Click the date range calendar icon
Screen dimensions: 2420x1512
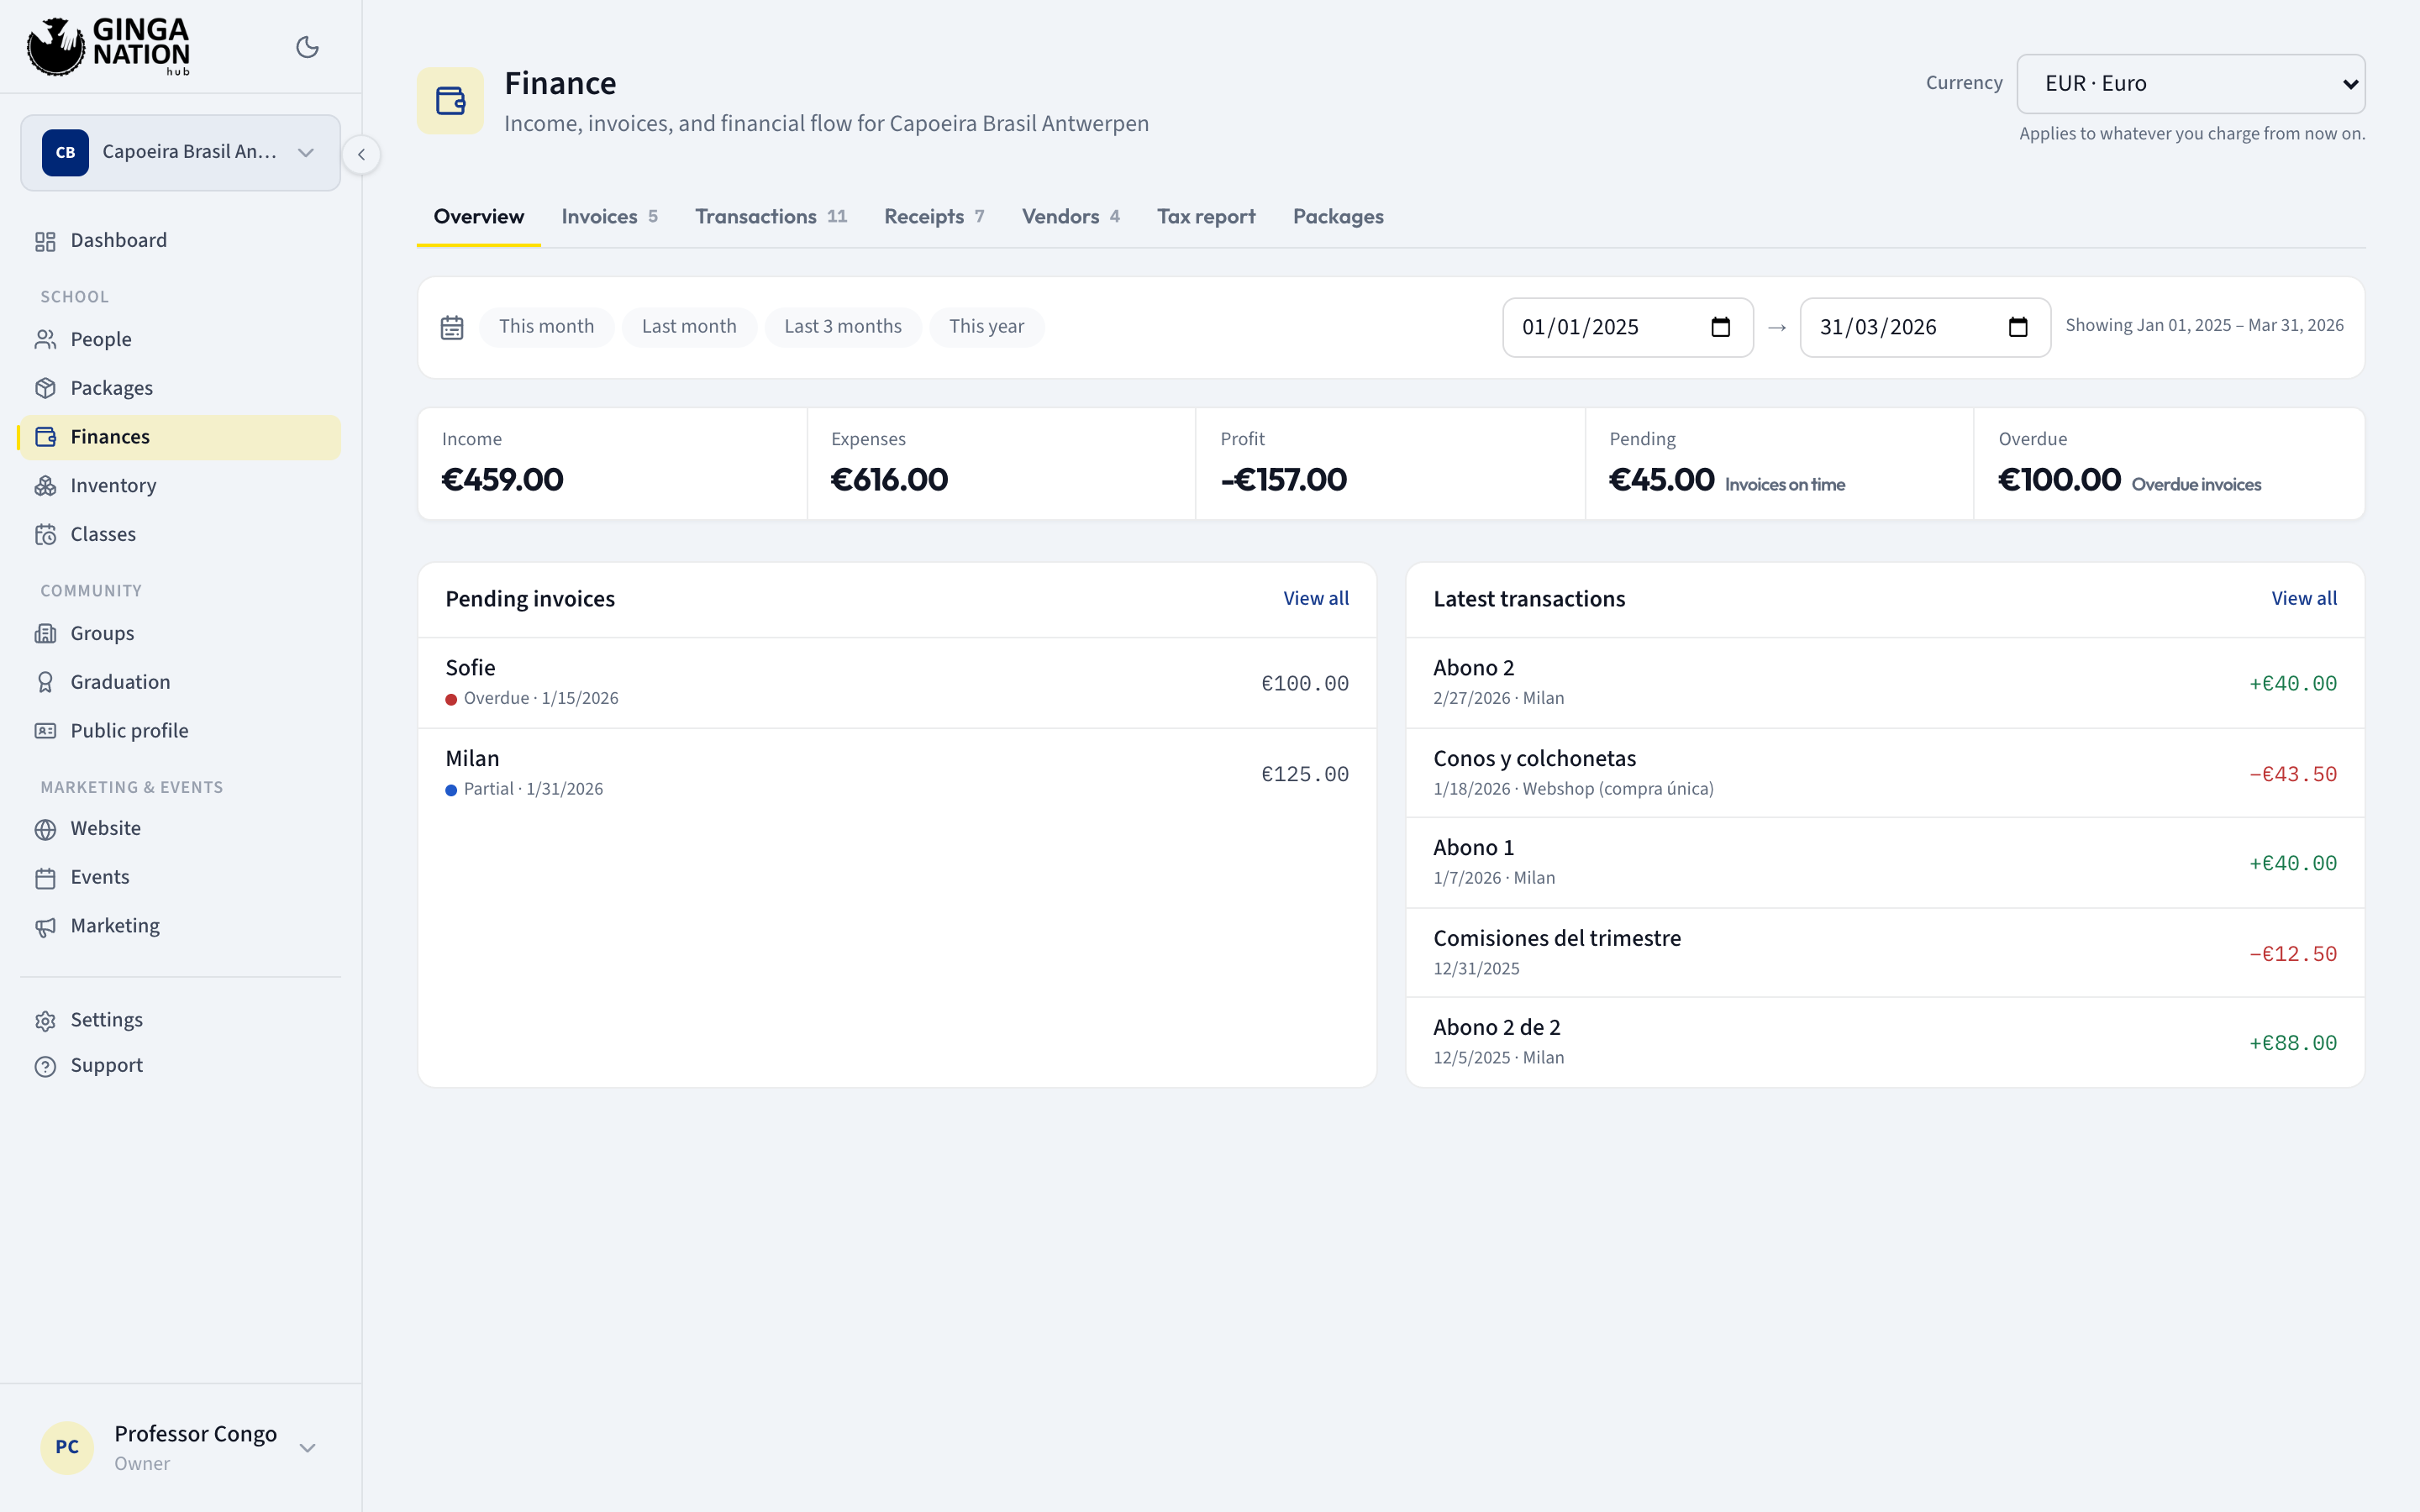pos(452,327)
